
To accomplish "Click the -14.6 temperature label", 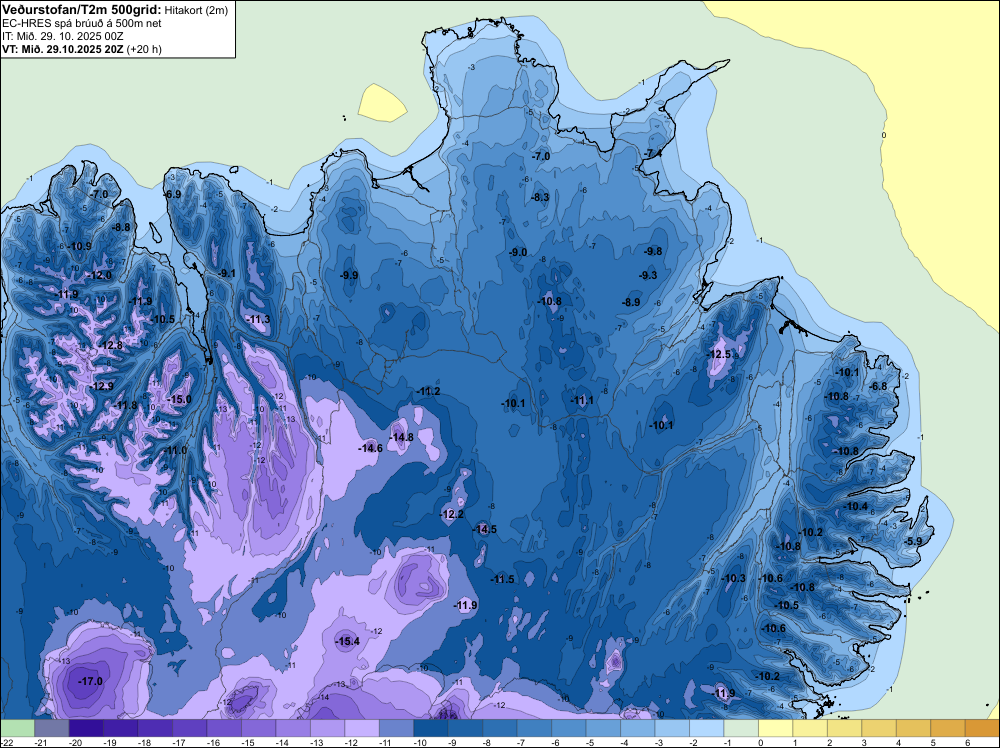I will pyautogui.click(x=370, y=448).
